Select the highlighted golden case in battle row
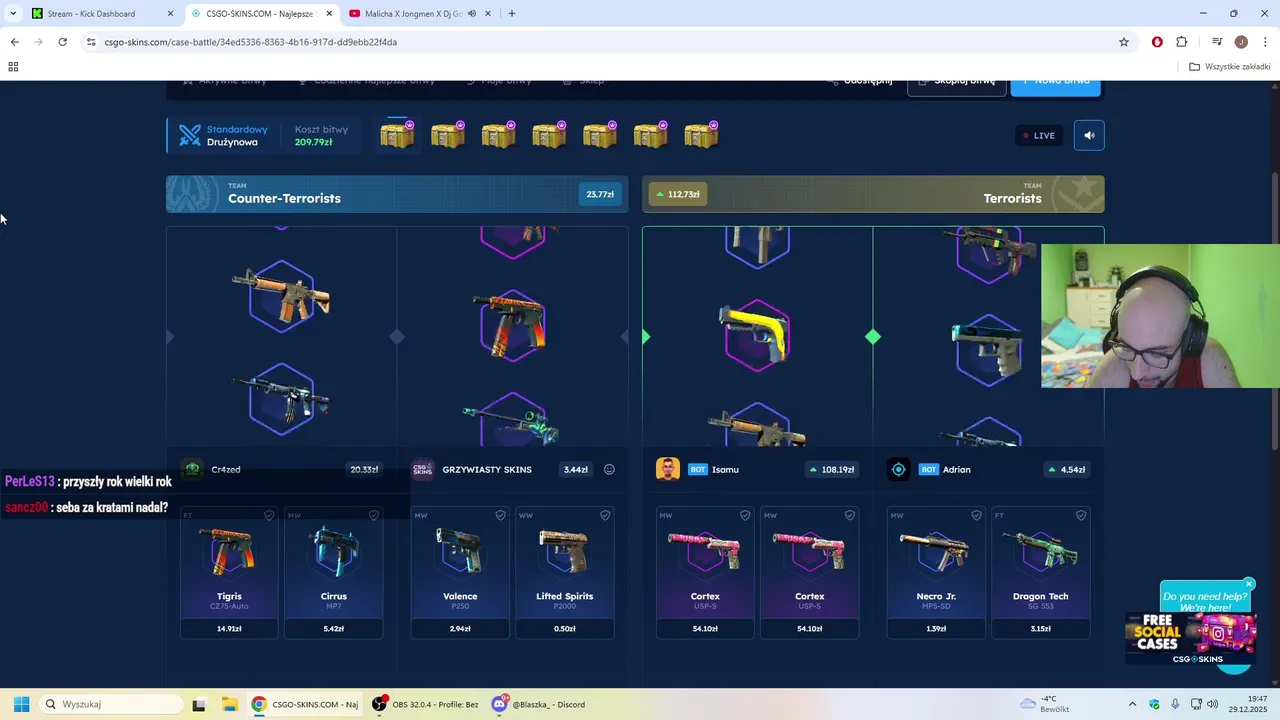The image size is (1280, 720). 397,134
